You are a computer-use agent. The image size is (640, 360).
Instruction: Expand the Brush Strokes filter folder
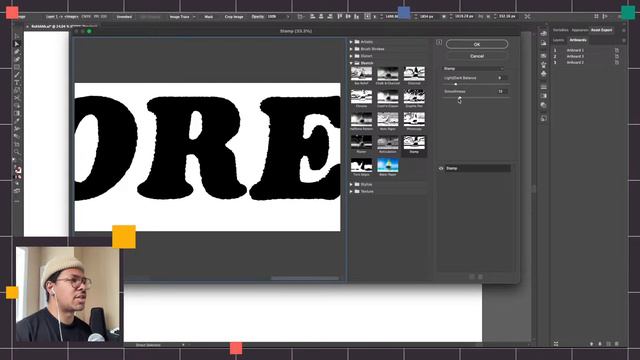click(351, 49)
